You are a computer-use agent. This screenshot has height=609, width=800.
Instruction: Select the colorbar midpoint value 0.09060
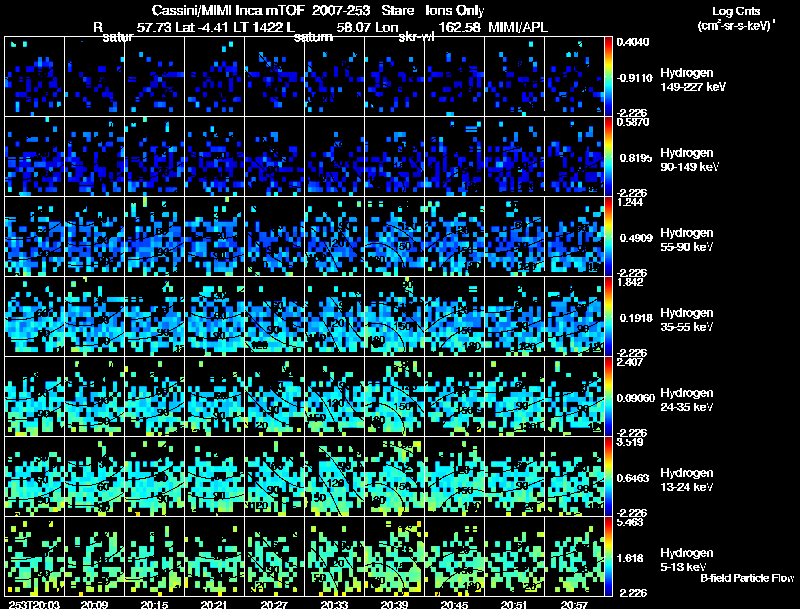pos(636,398)
